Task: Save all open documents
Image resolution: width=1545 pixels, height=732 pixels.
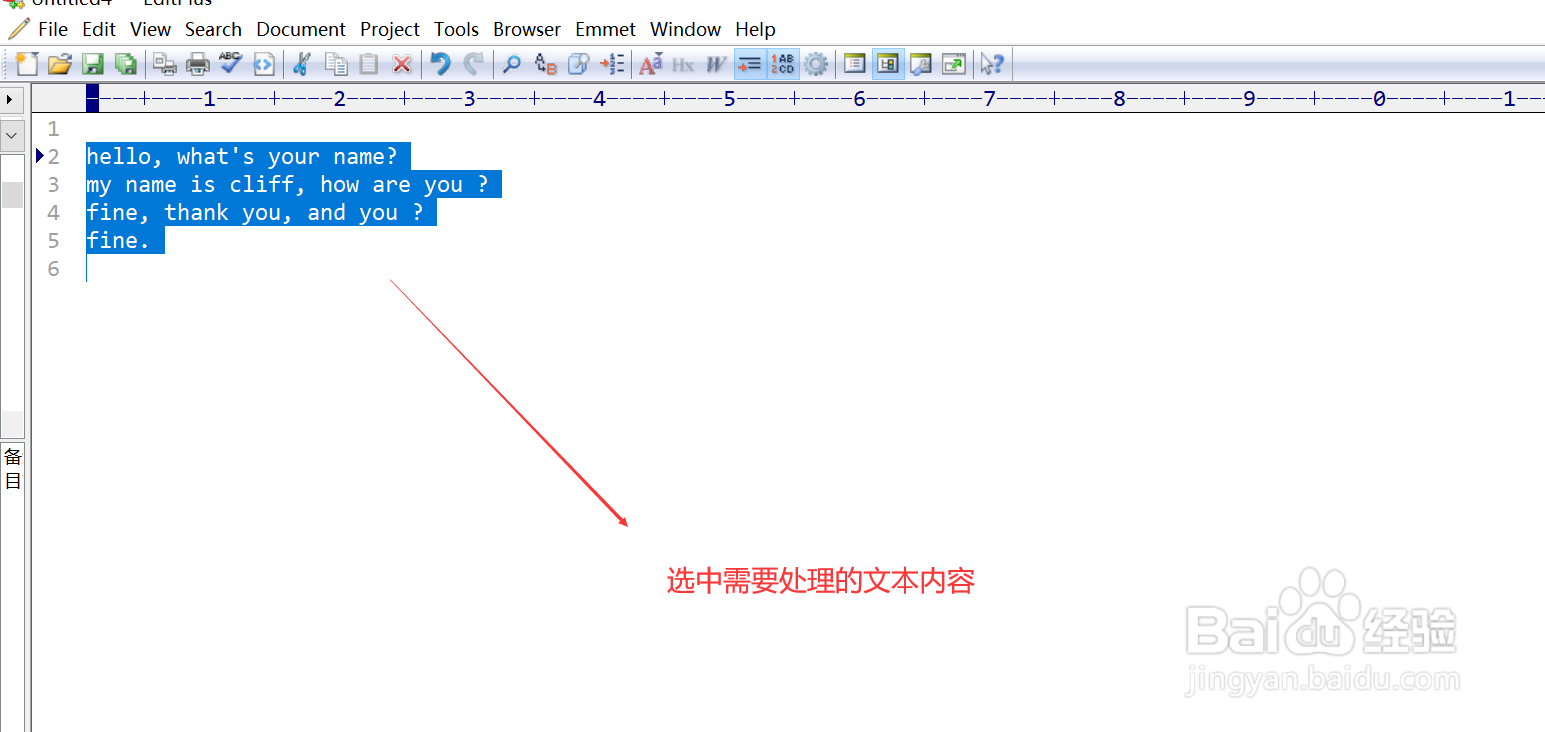Action: pyautogui.click(x=126, y=63)
